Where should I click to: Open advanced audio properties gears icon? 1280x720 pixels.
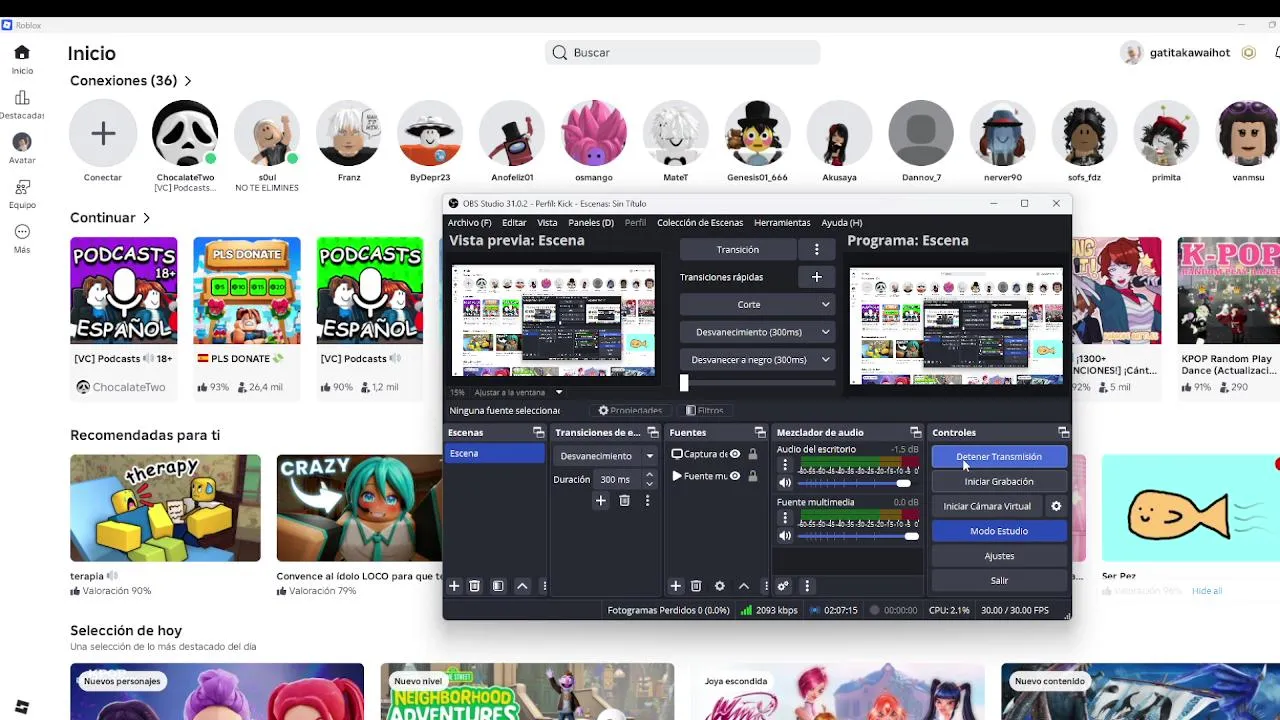[783, 586]
